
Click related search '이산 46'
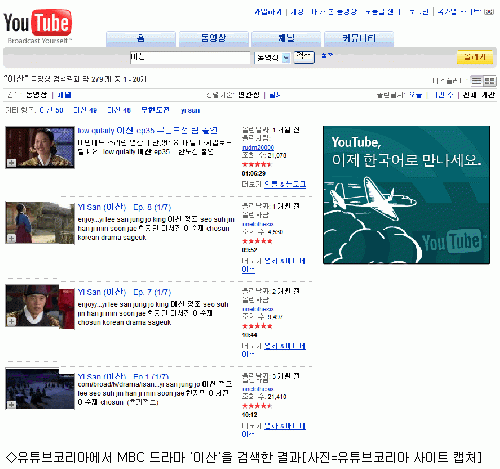[x=119, y=110]
